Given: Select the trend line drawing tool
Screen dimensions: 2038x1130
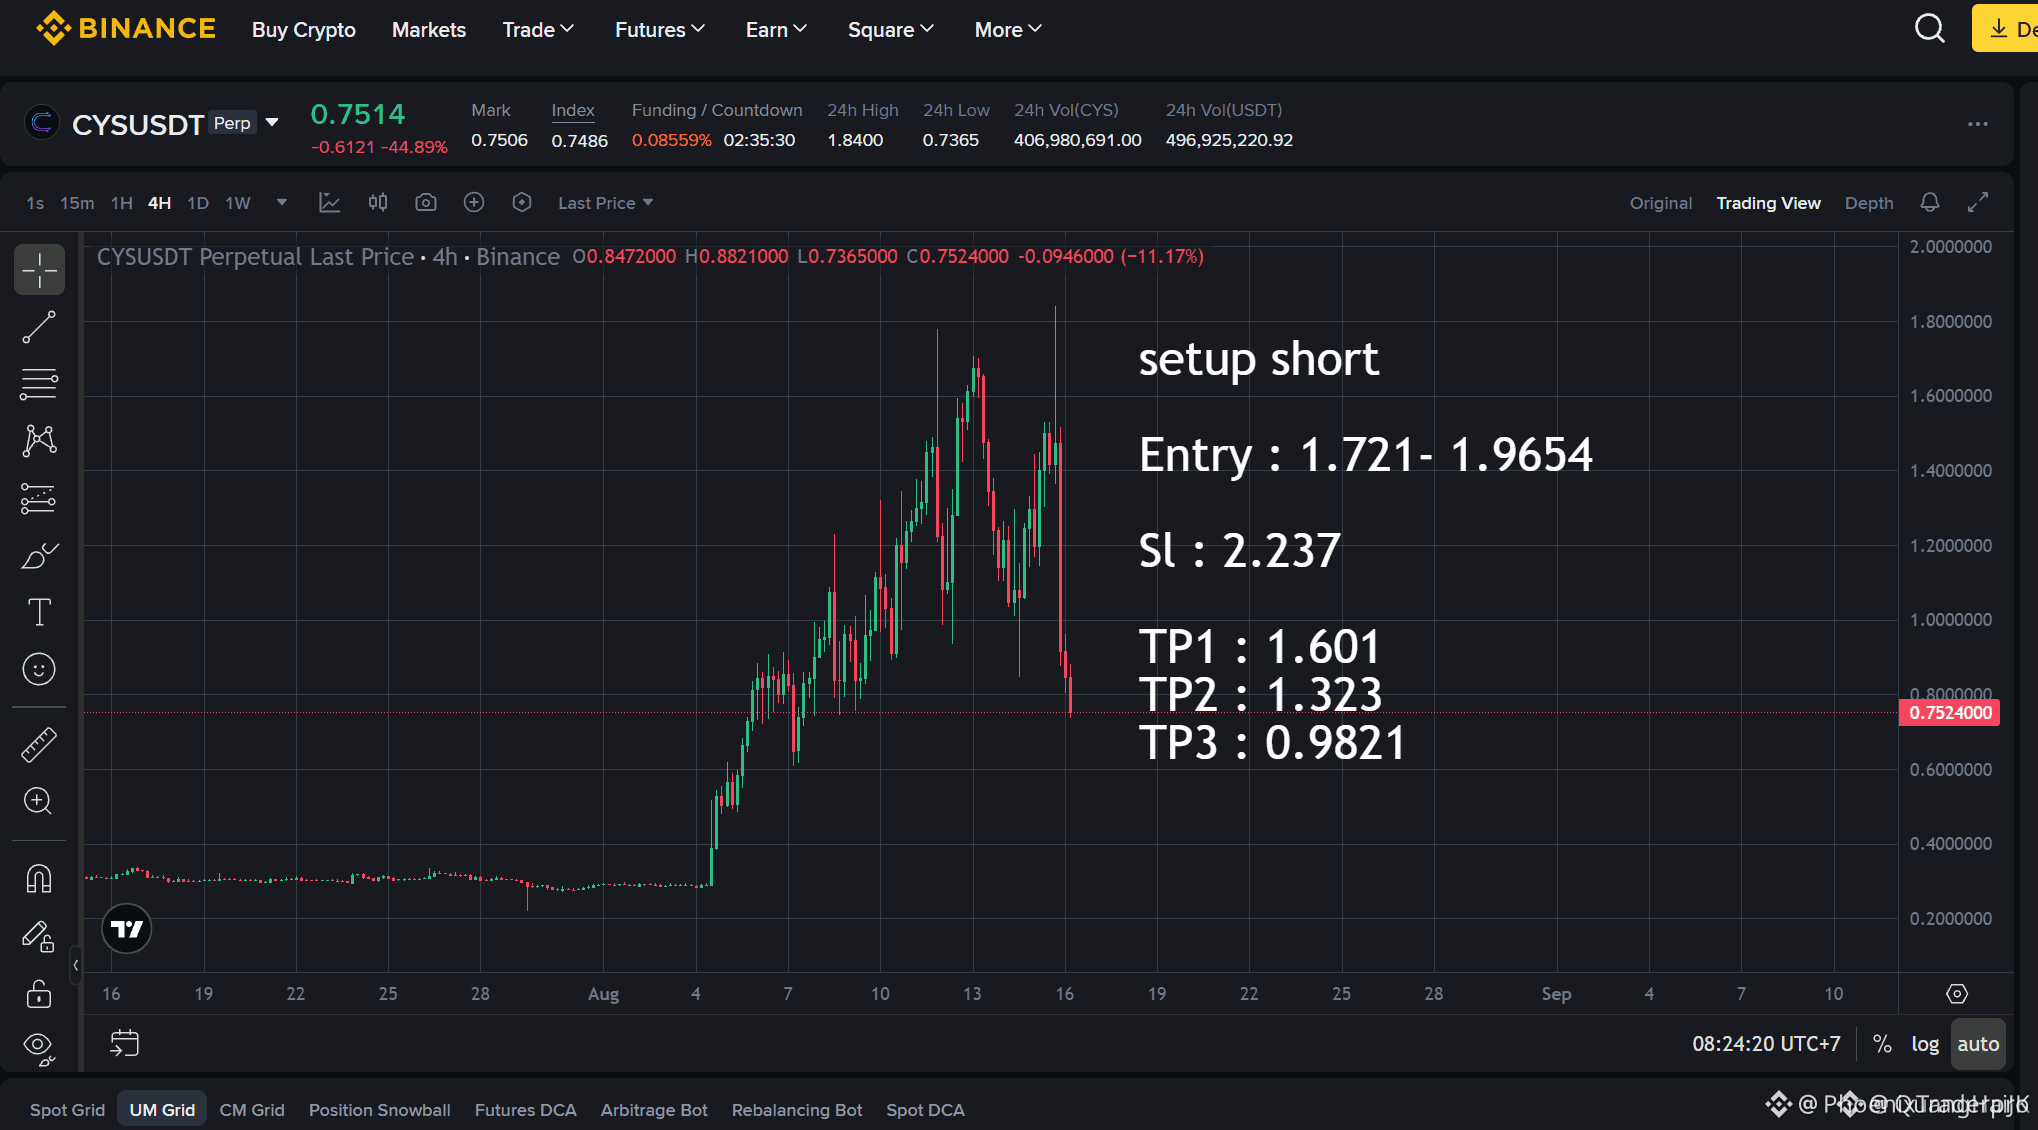Looking at the screenshot, I should point(39,327).
